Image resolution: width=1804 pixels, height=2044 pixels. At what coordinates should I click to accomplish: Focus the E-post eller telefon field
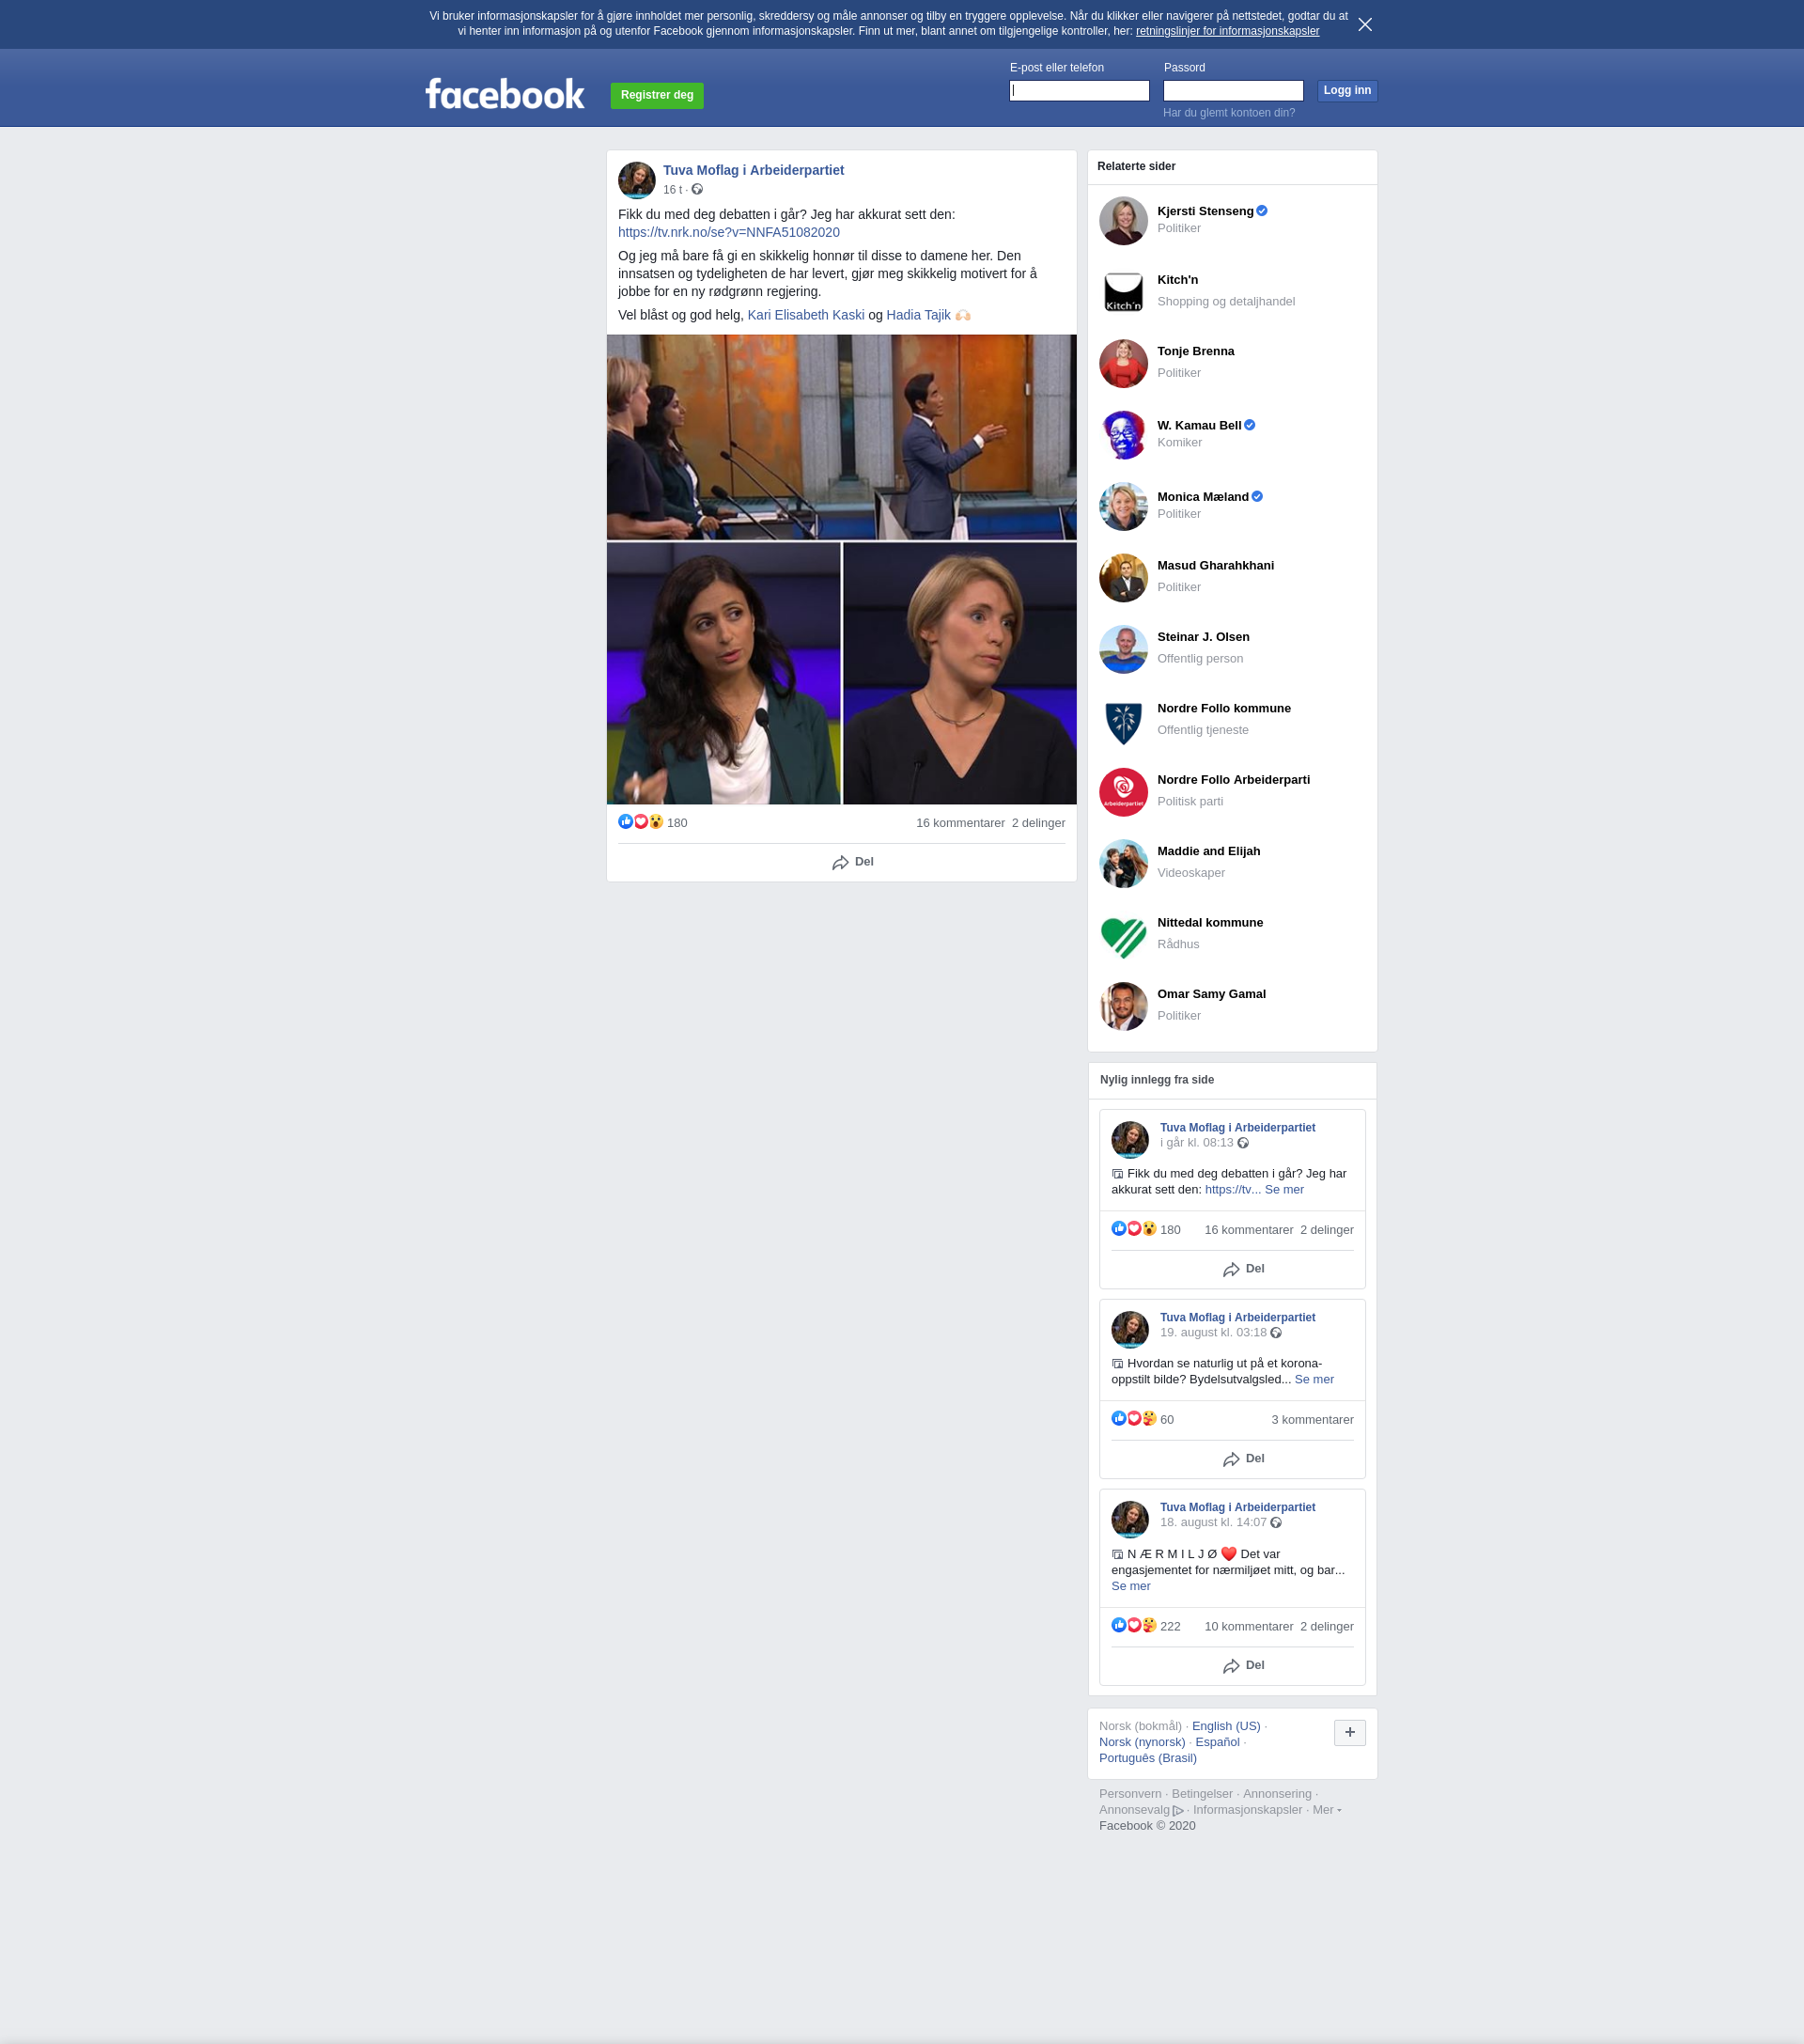[x=1079, y=91]
